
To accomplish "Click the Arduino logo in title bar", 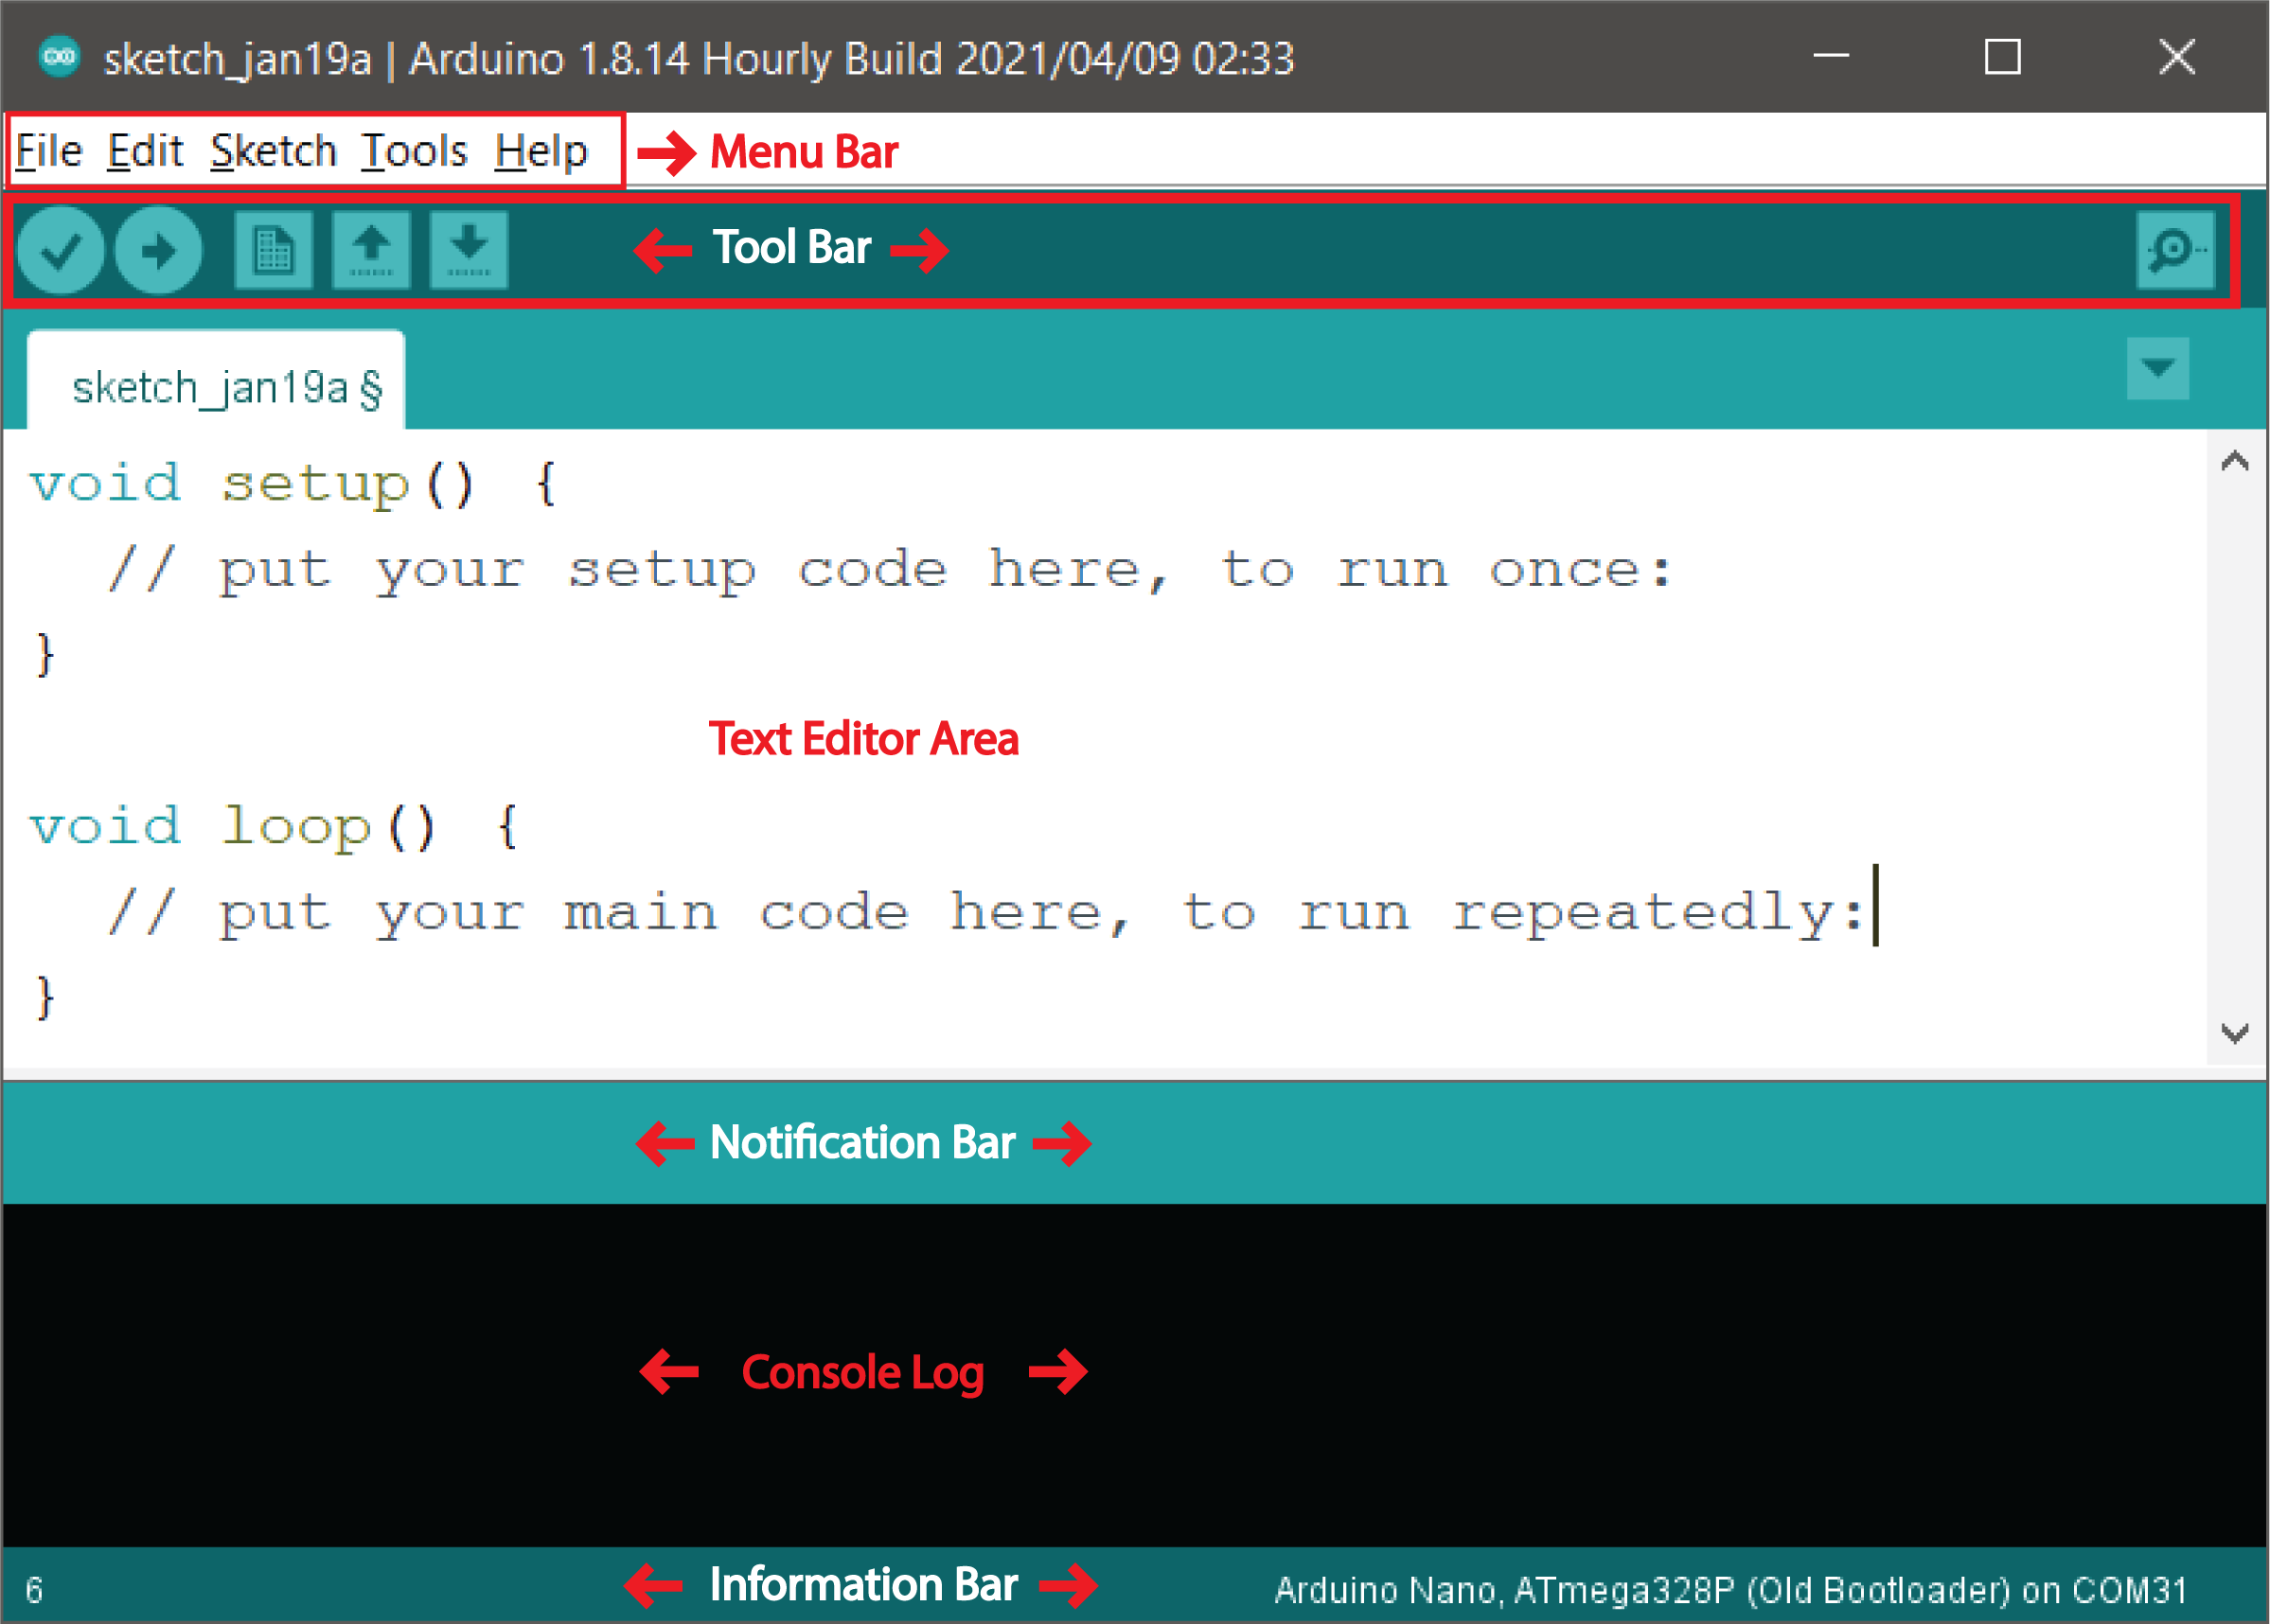I will tap(59, 57).
